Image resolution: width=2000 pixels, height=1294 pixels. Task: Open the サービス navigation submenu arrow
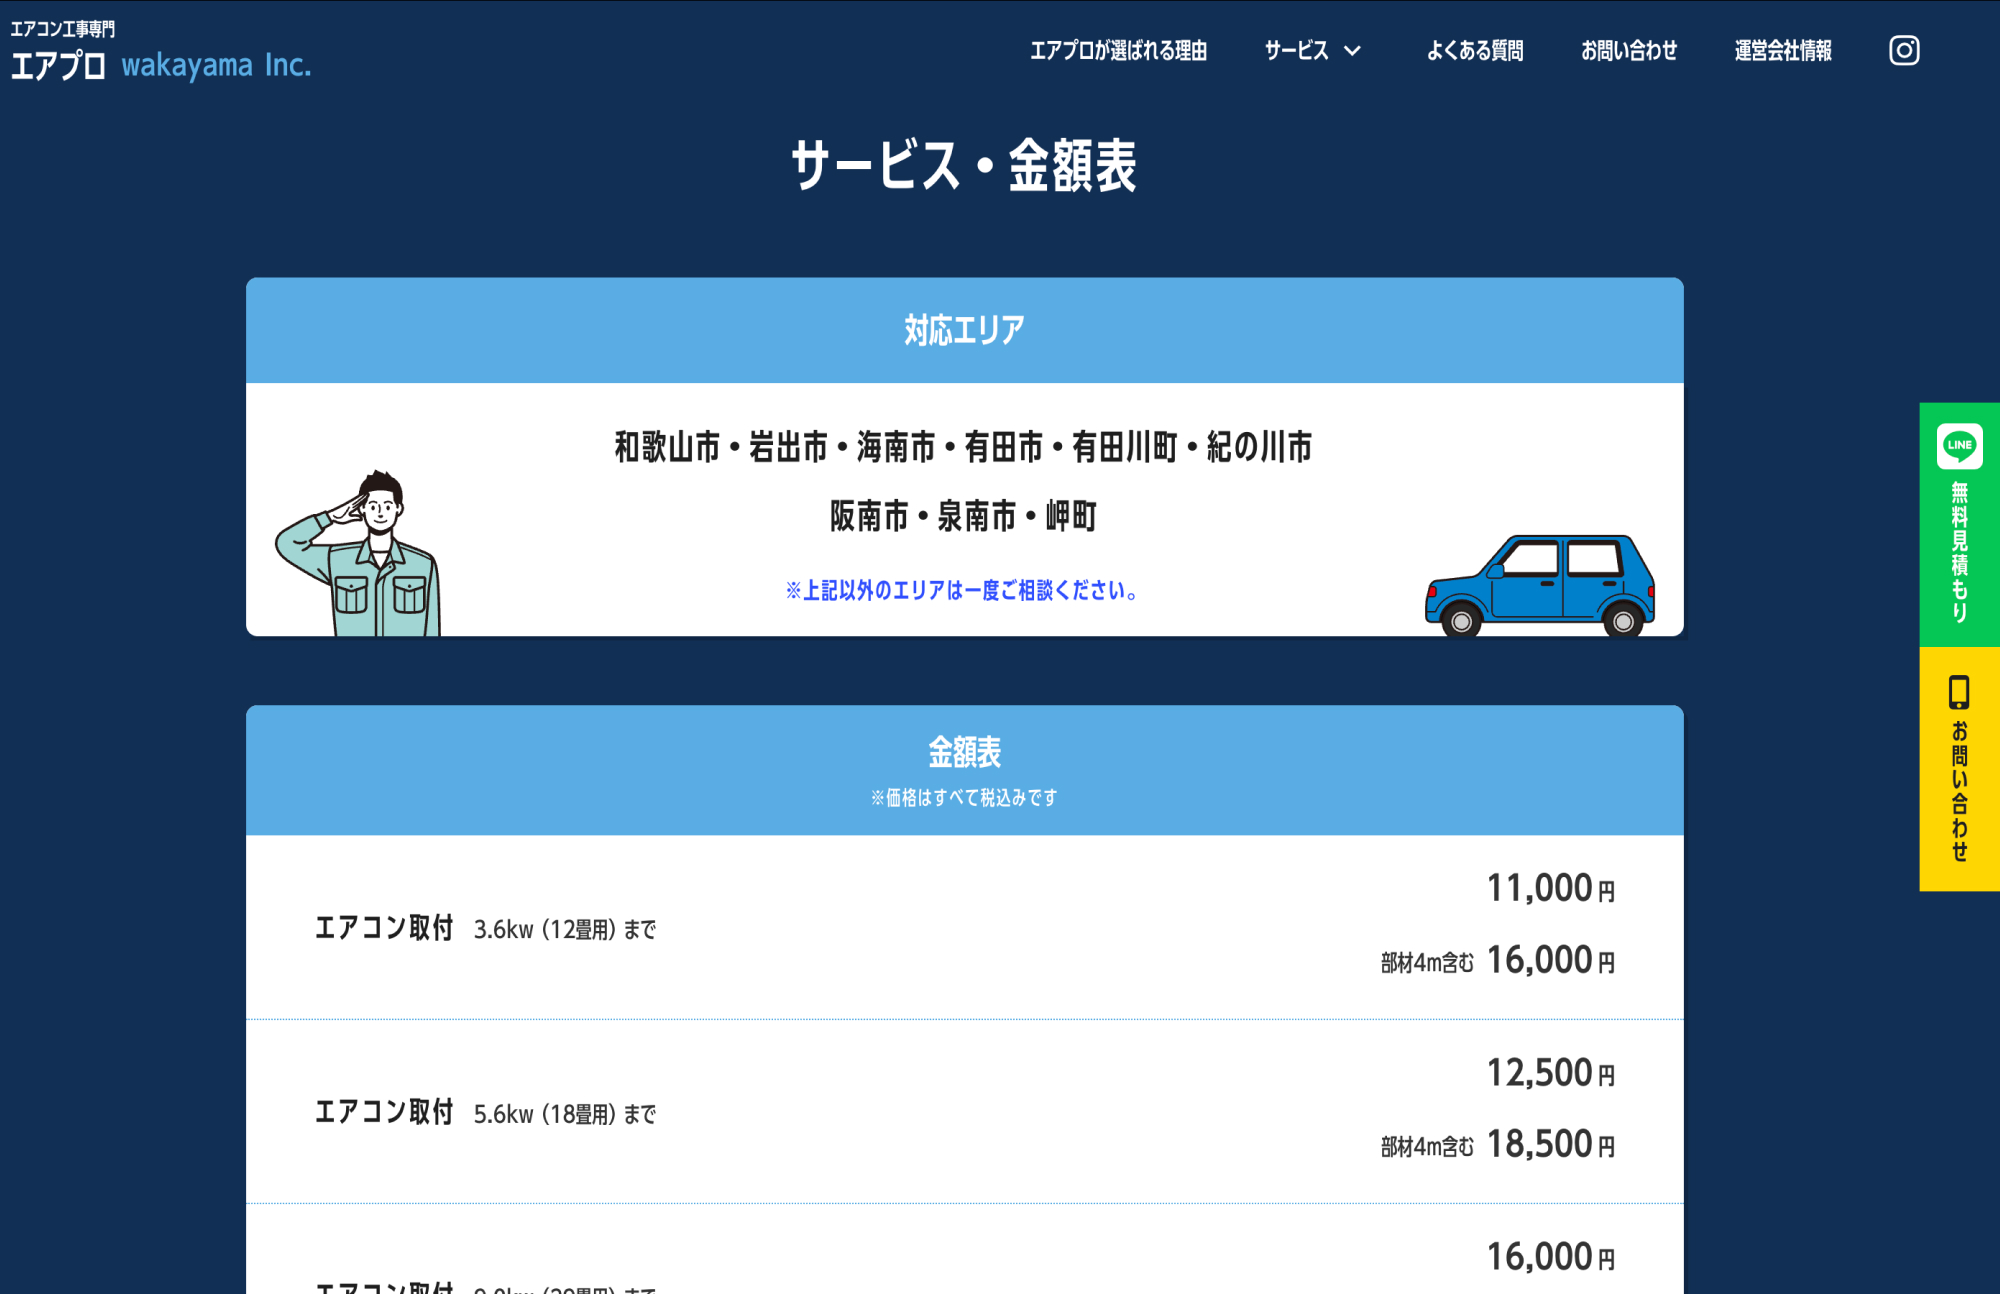point(1354,51)
